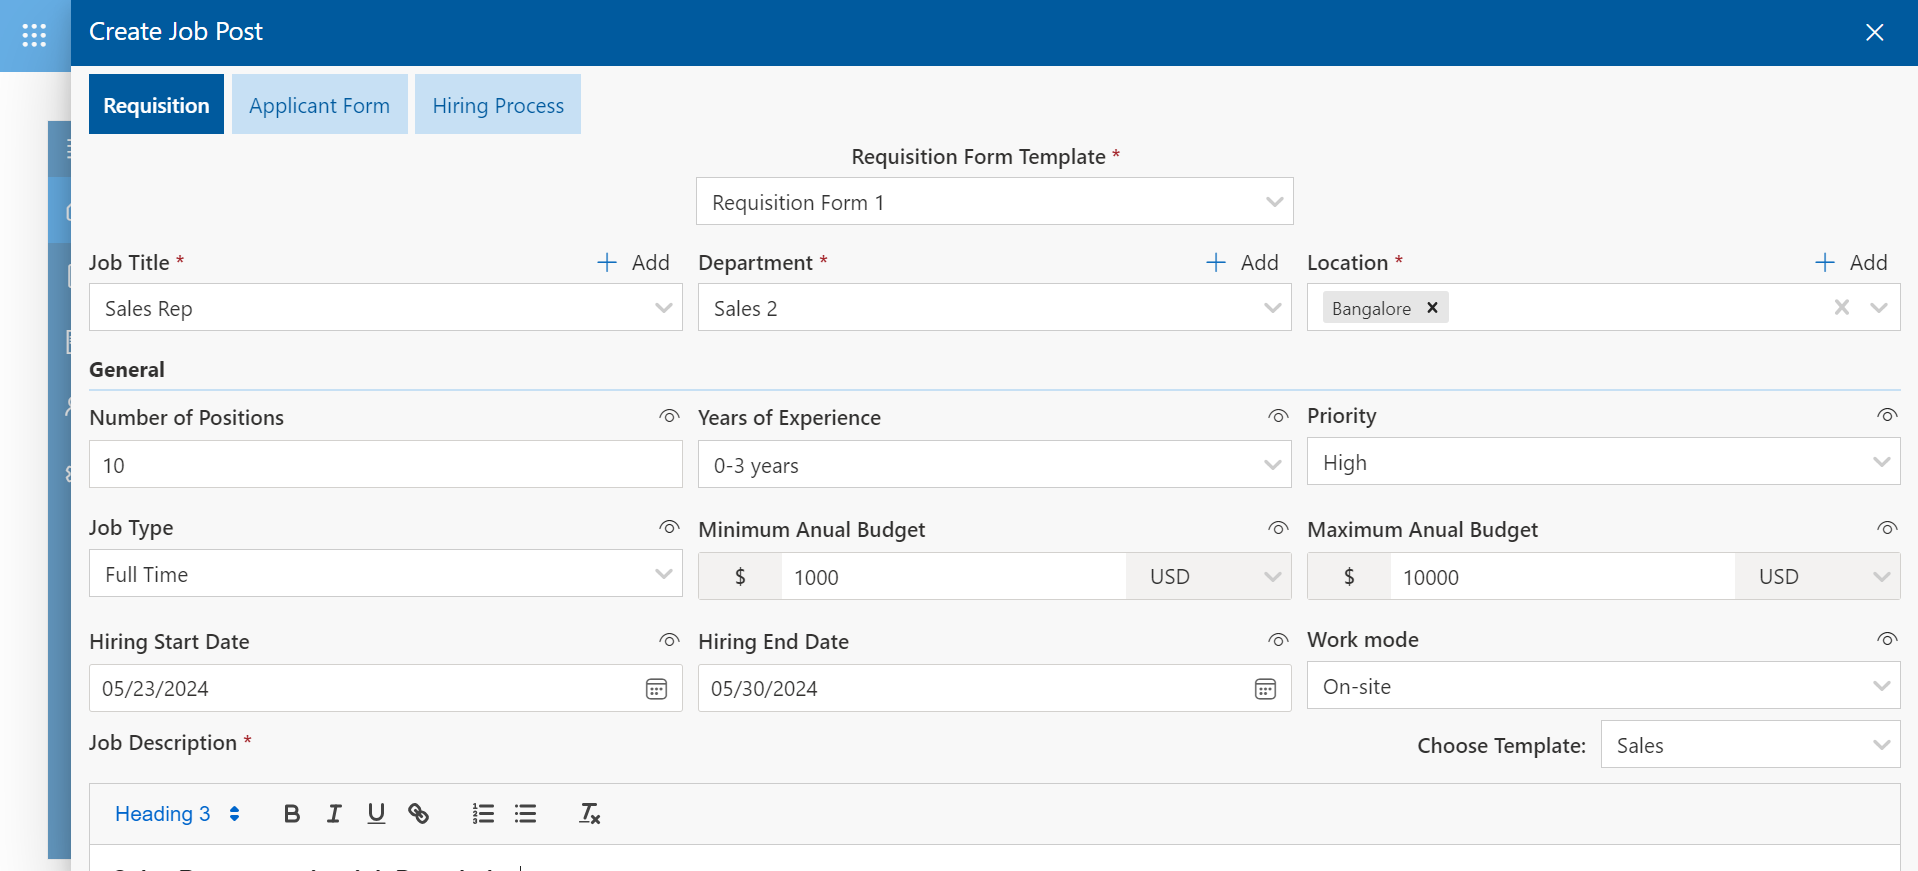The height and width of the screenshot is (871, 1918).
Task: Open the Job Title dropdown showing Sales Rep
Action: pyautogui.click(x=385, y=308)
